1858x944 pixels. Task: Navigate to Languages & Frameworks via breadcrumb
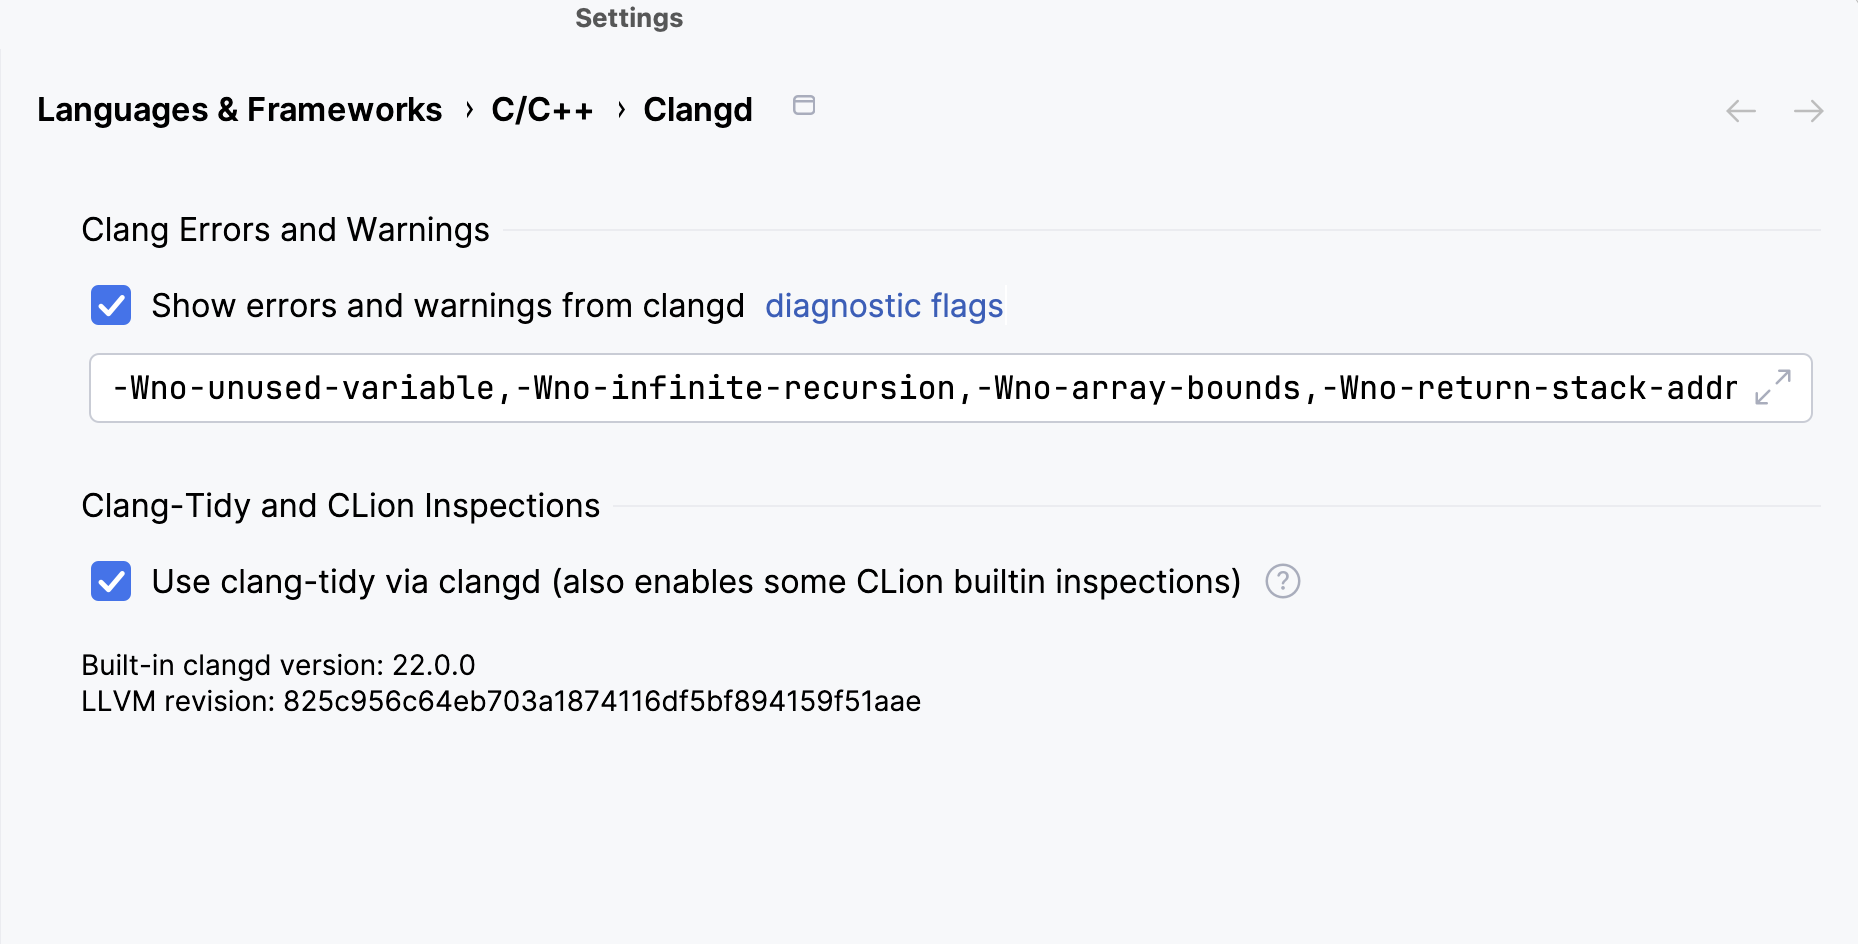coord(239,110)
